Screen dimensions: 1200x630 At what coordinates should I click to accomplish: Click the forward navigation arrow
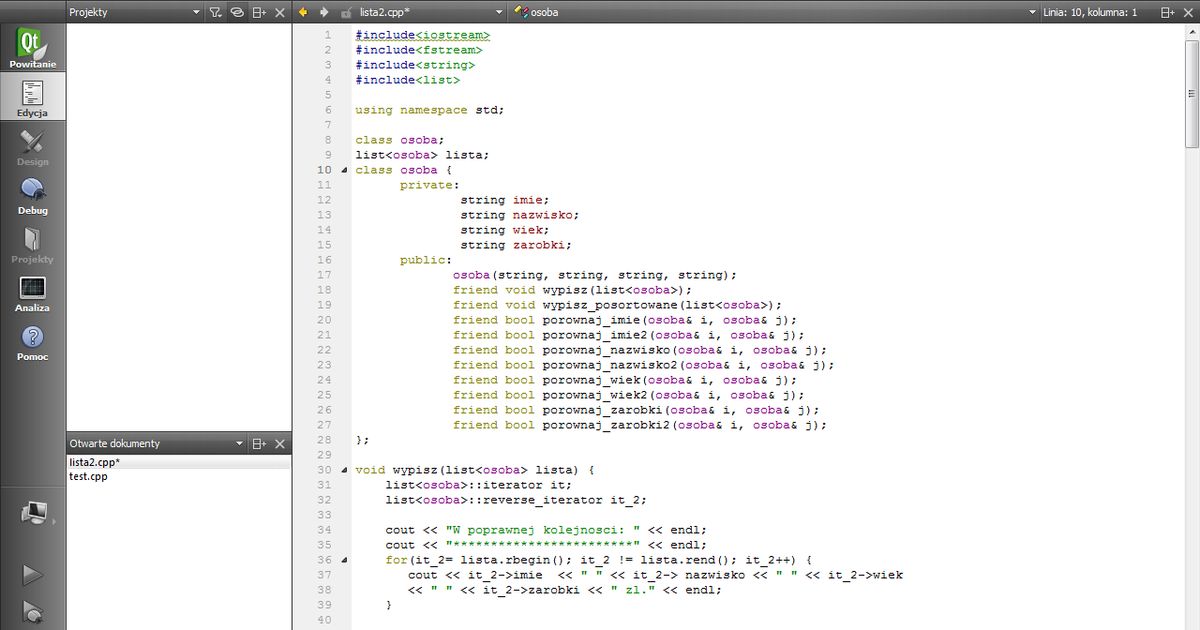click(323, 13)
